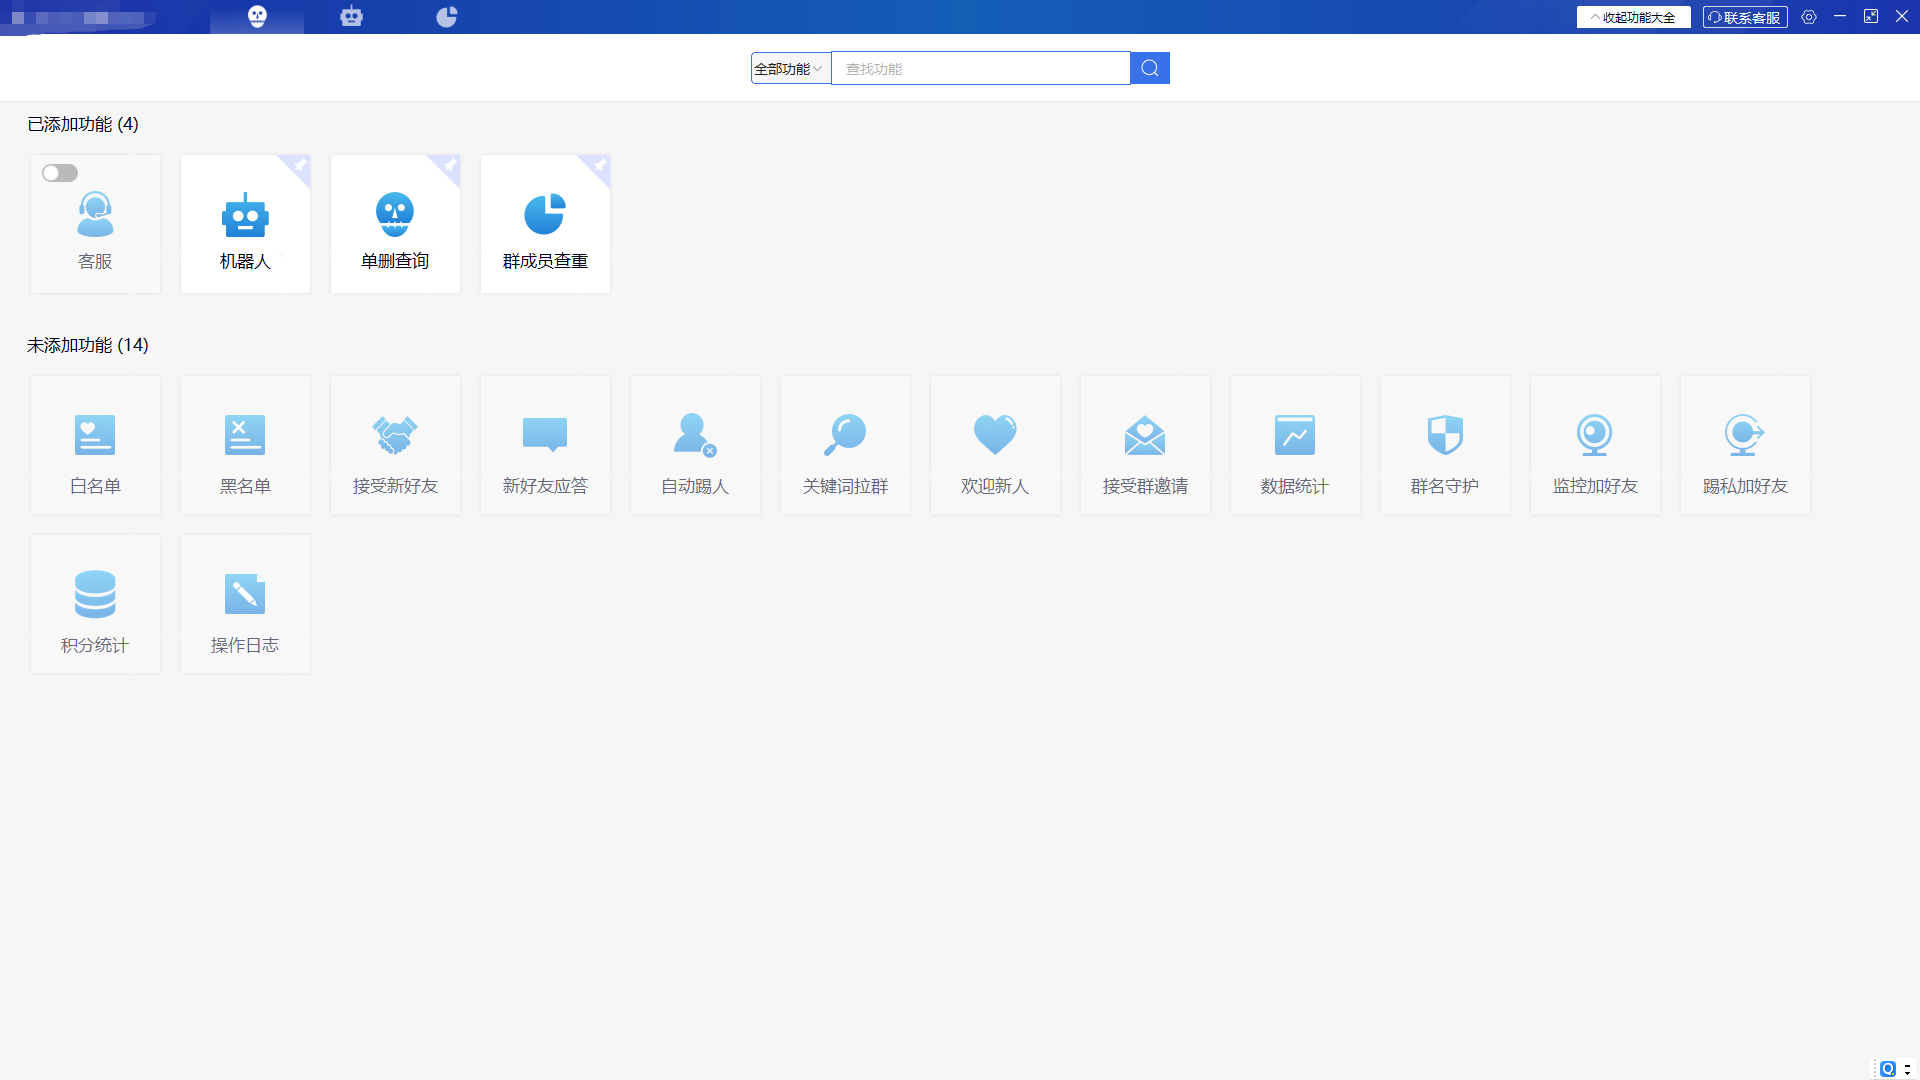Click the 联系客服 button
Screen dimensions: 1920x1080
[1745, 17]
